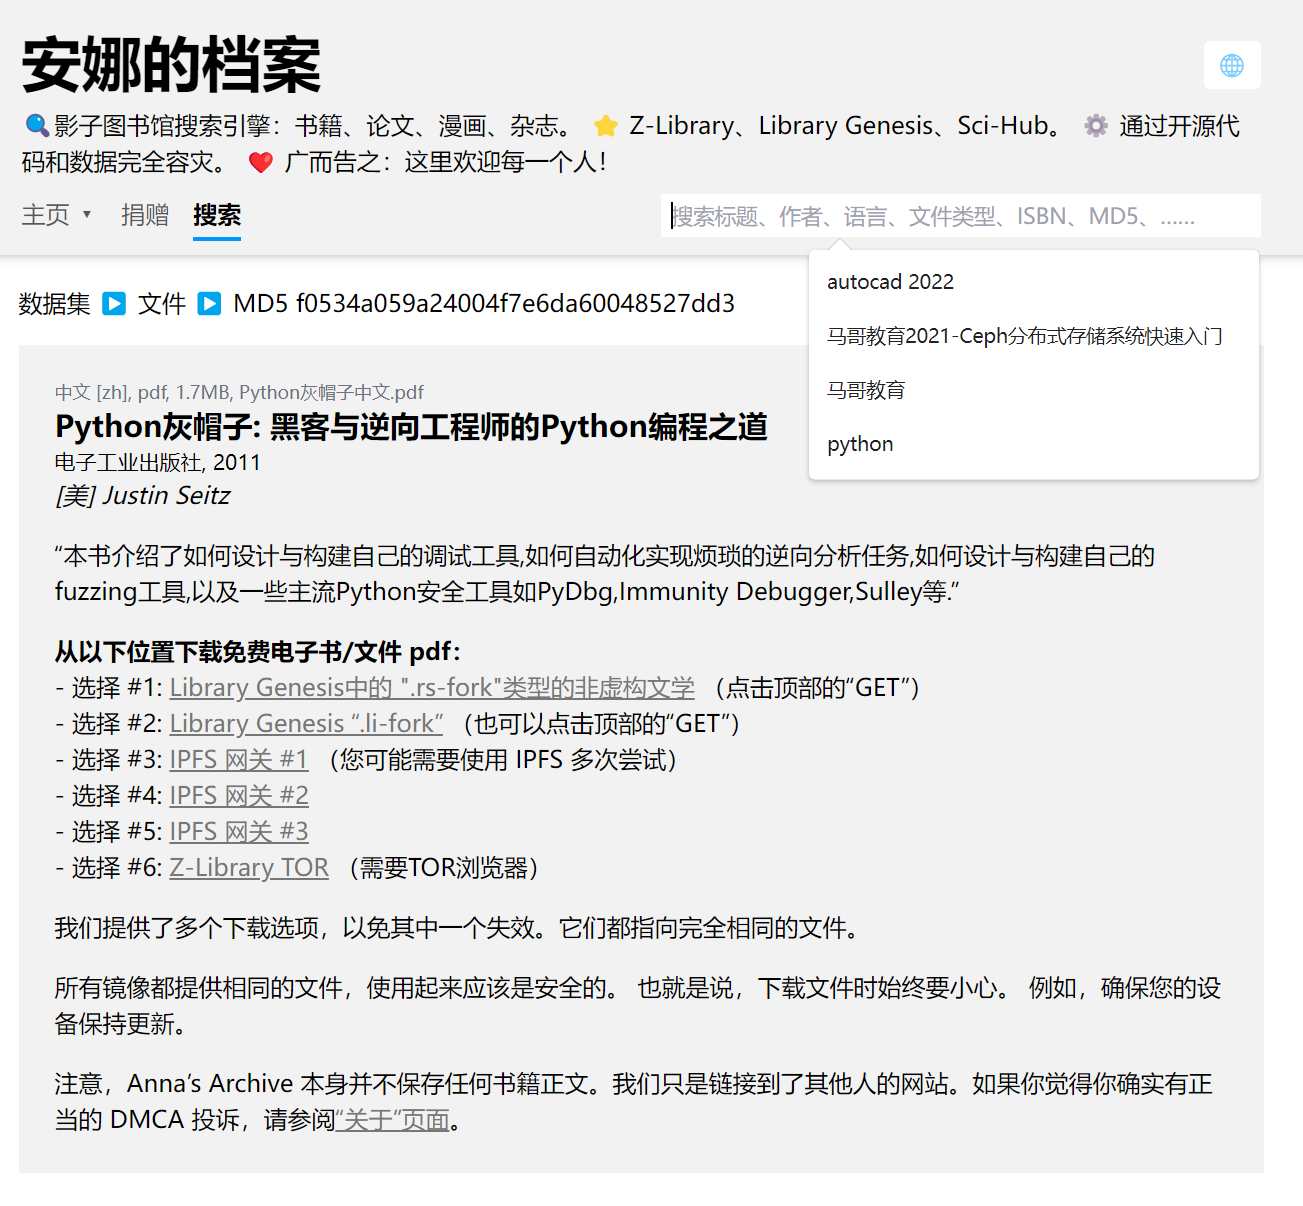Open the "关于"页面 link
Screen dimensions: 1303x1206
point(393,1120)
